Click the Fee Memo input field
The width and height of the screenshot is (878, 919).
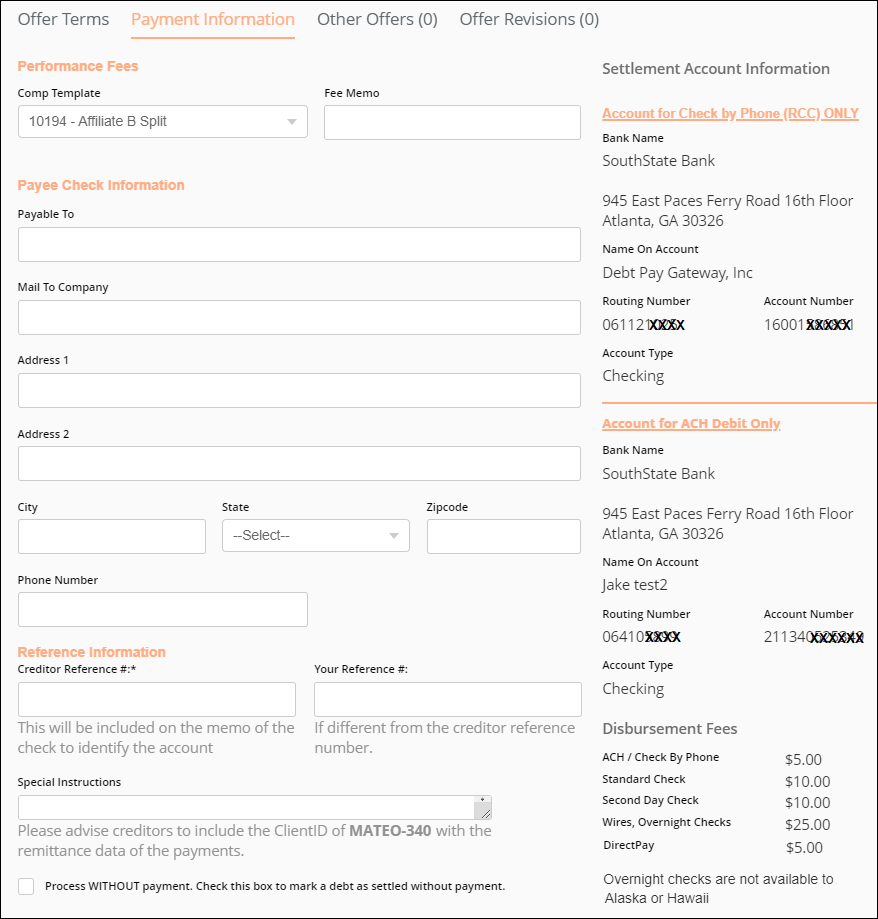(452, 122)
